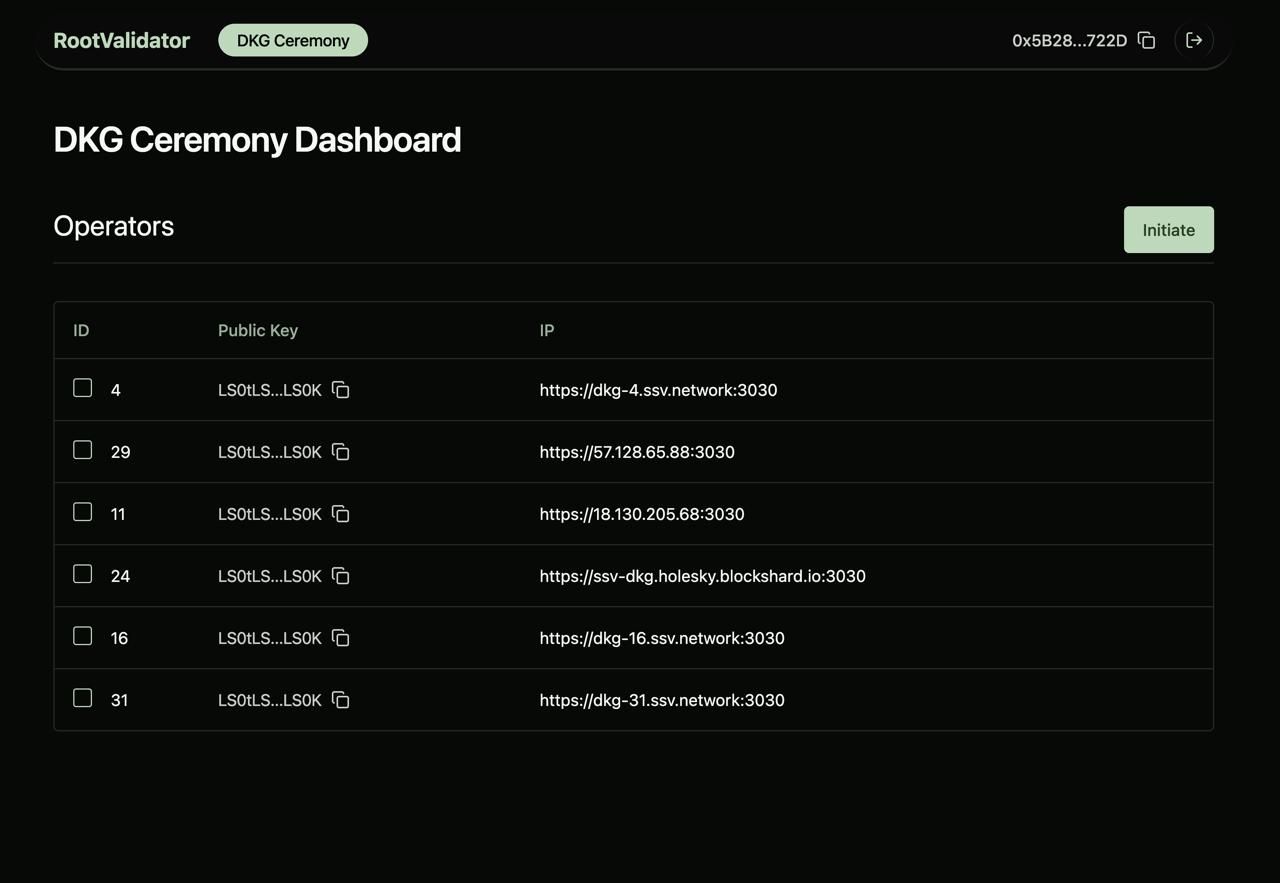Enable the operator 24 checkbox

(83, 574)
